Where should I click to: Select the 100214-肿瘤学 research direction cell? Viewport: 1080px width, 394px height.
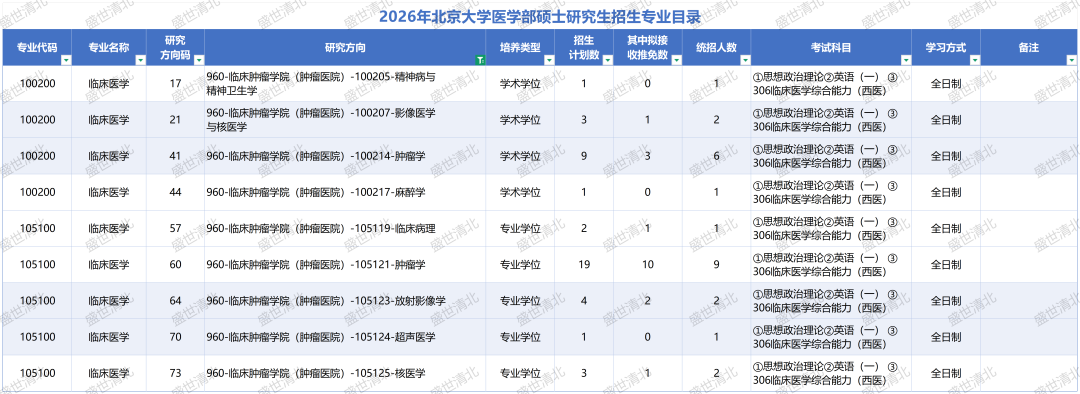(x=345, y=156)
